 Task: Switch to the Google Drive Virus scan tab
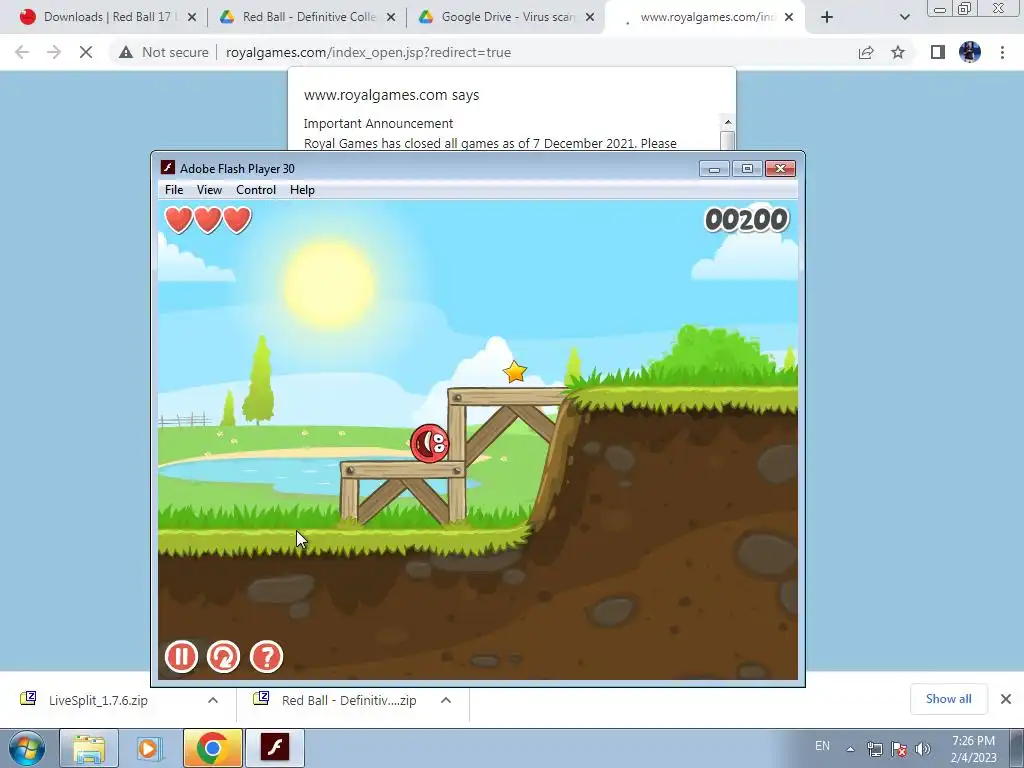(x=507, y=17)
